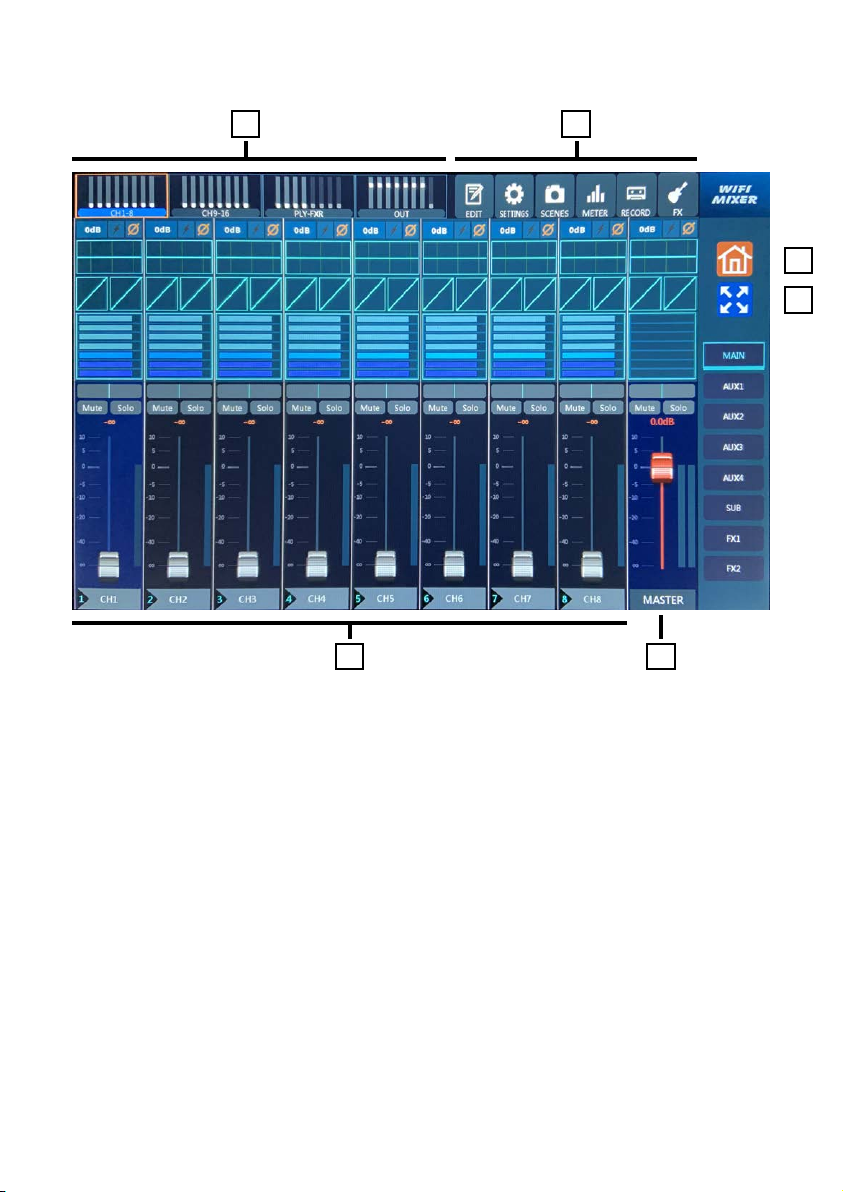Switch to CH9-16 channel bank
Screen dimensions: 843x1192
(x=215, y=196)
